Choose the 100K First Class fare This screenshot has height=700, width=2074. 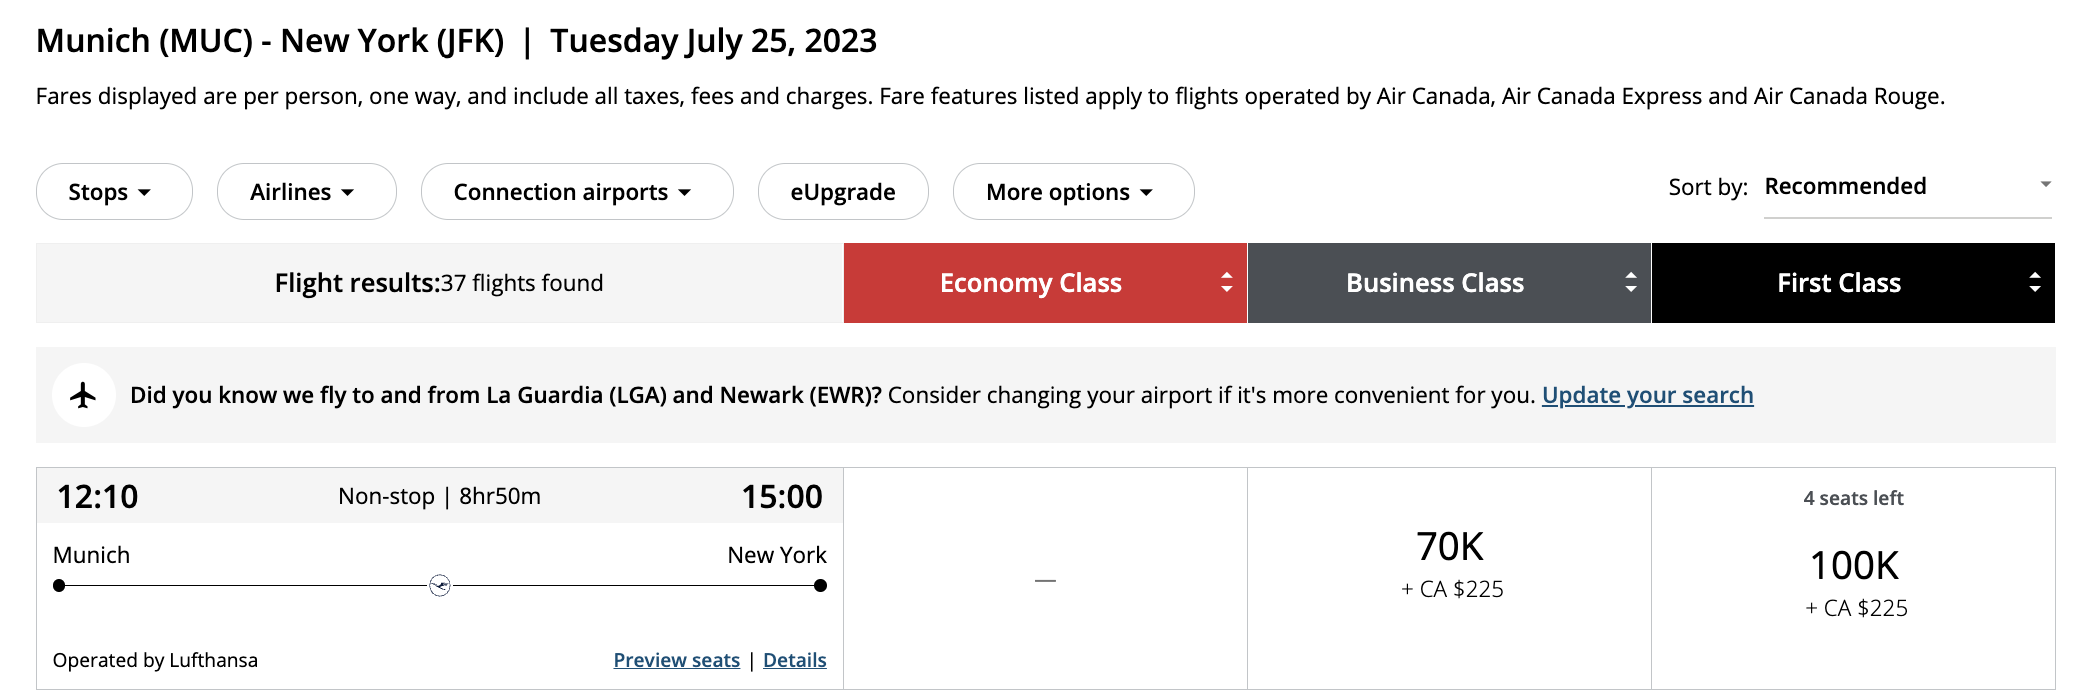point(1854,582)
